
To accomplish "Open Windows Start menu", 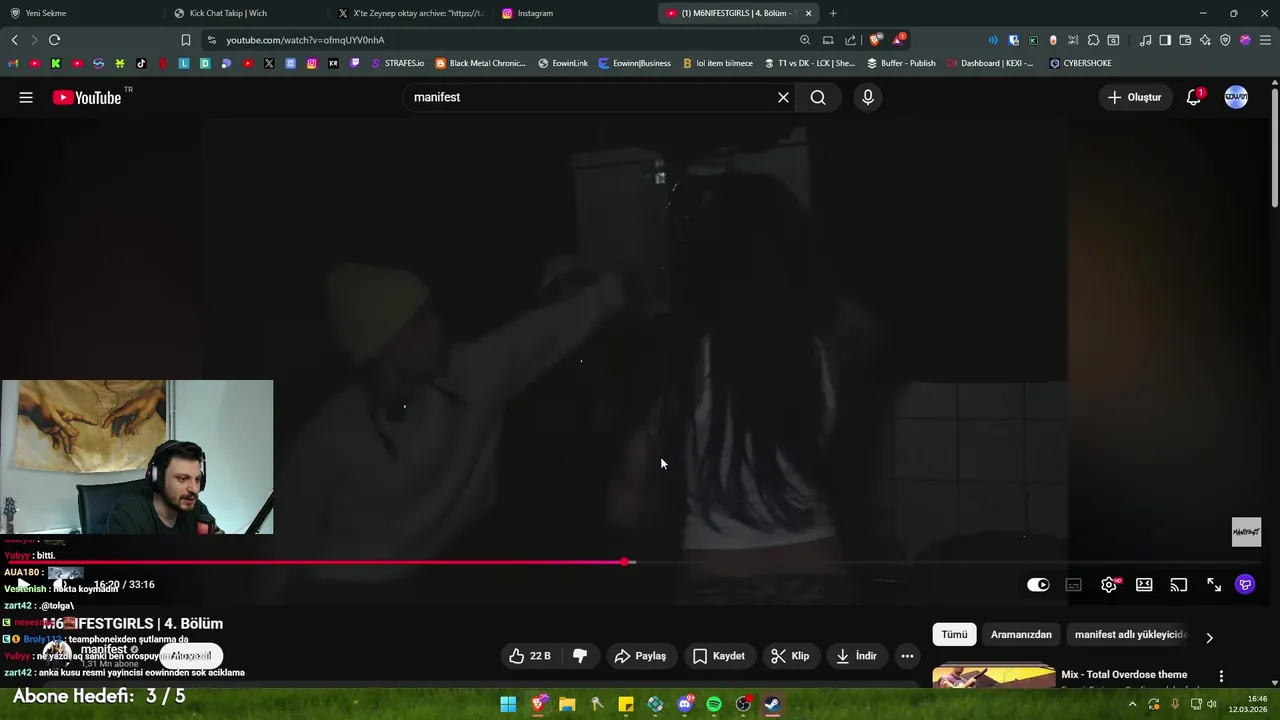I will tap(508, 704).
